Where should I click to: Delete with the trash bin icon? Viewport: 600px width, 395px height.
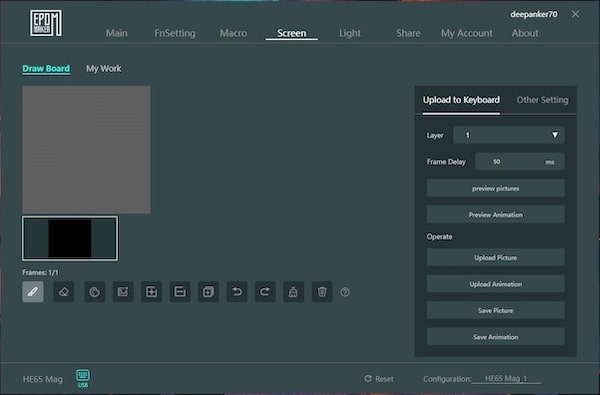click(x=322, y=292)
